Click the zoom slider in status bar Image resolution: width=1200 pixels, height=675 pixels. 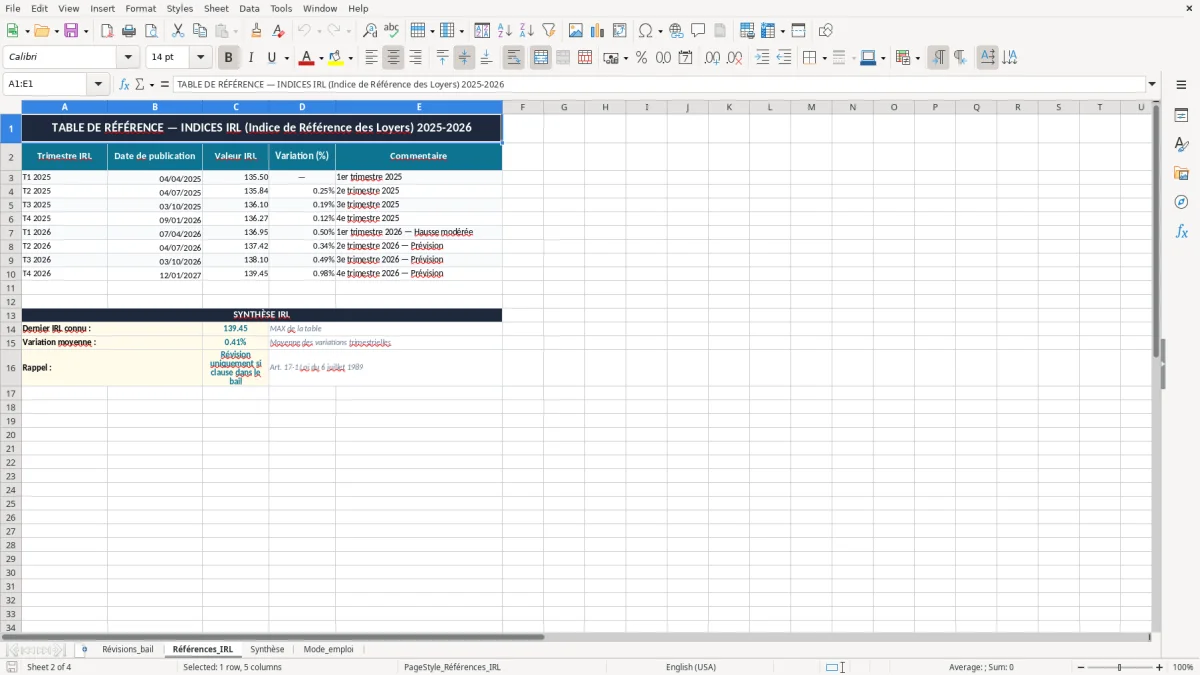1120,667
